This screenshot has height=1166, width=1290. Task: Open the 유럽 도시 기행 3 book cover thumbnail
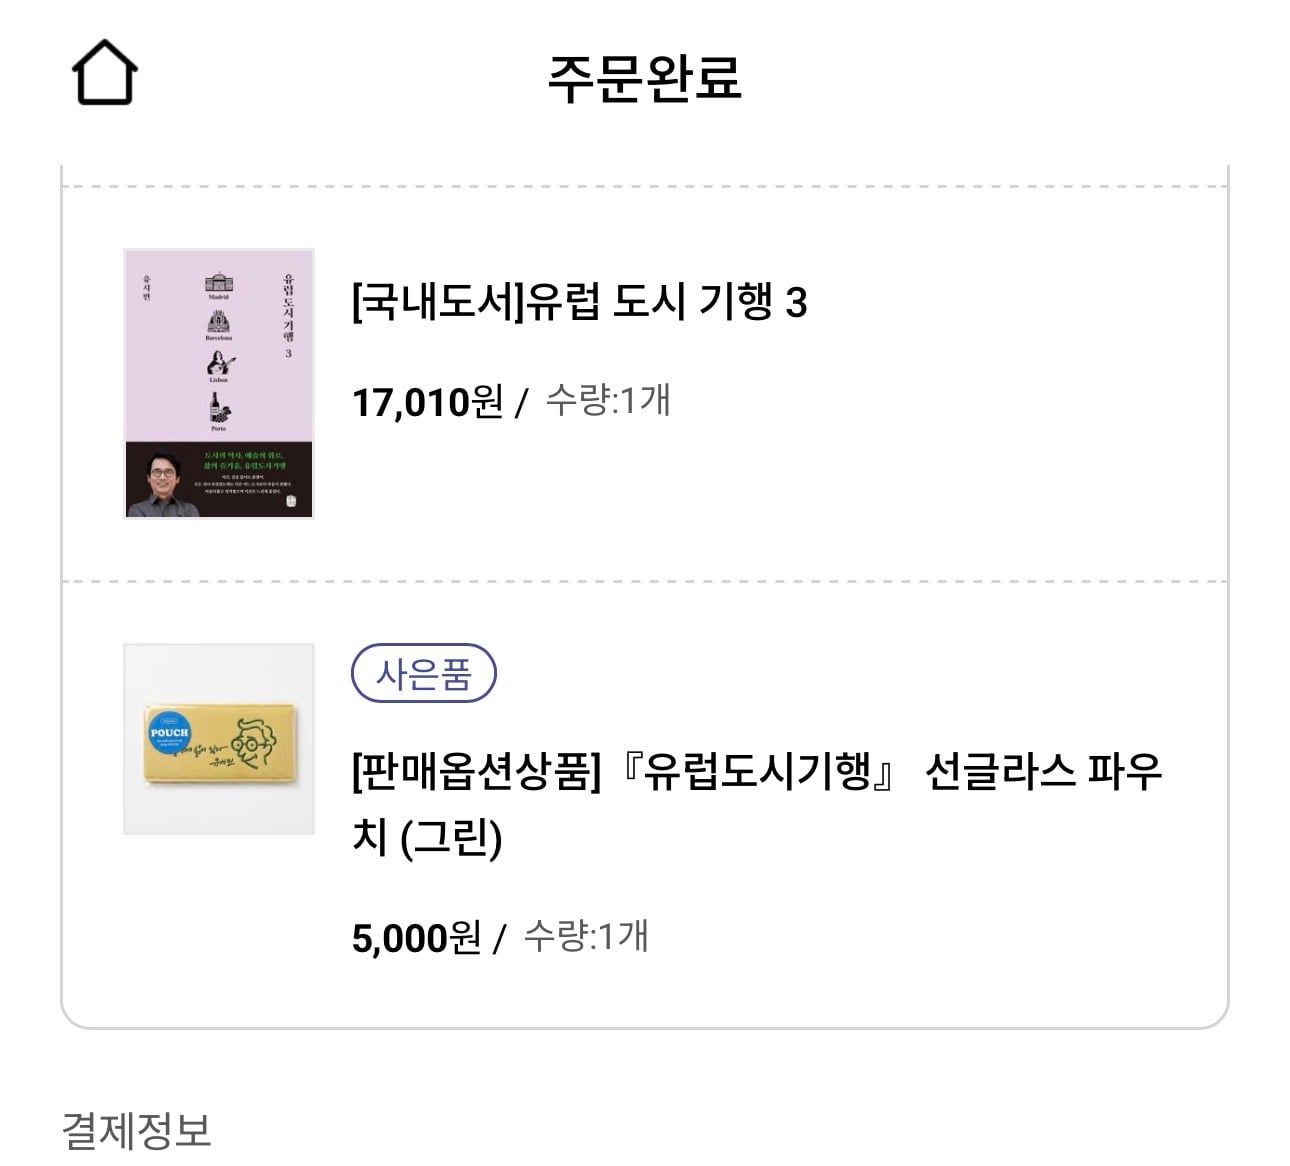[219, 383]
